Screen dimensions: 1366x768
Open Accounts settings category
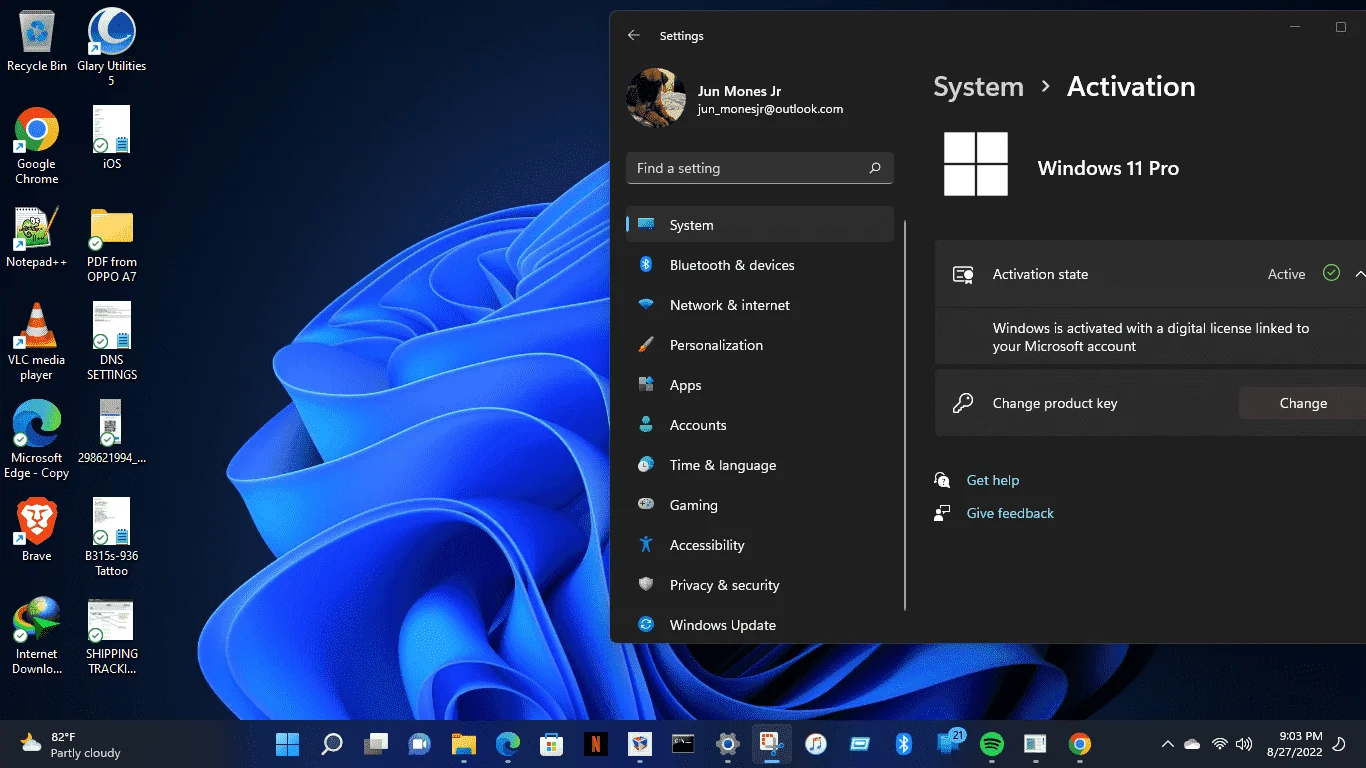pos(760,425)
